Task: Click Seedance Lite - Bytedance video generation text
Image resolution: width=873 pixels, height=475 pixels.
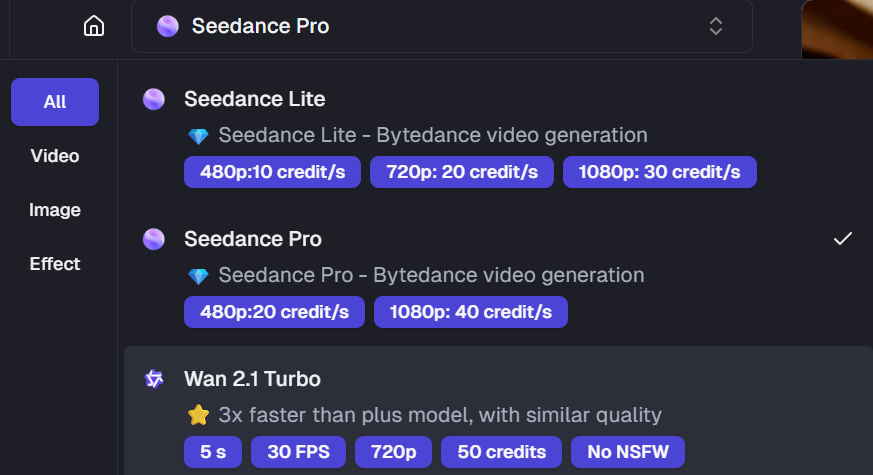Action: point(433,135)
